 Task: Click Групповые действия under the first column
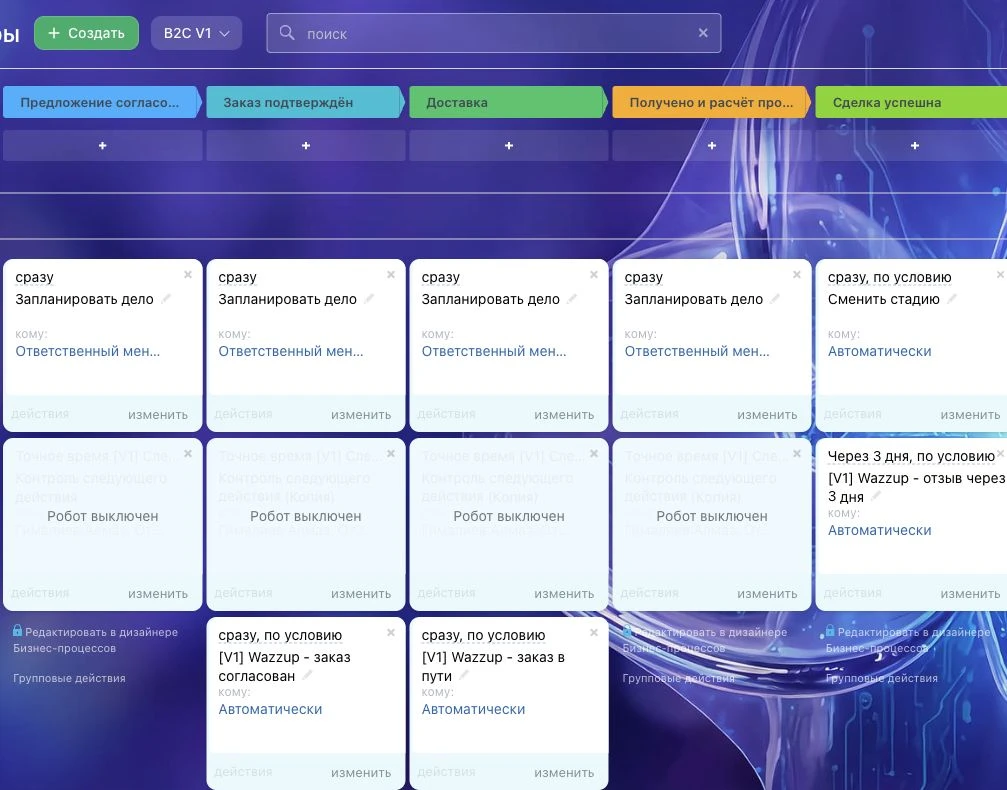[69, 678]
